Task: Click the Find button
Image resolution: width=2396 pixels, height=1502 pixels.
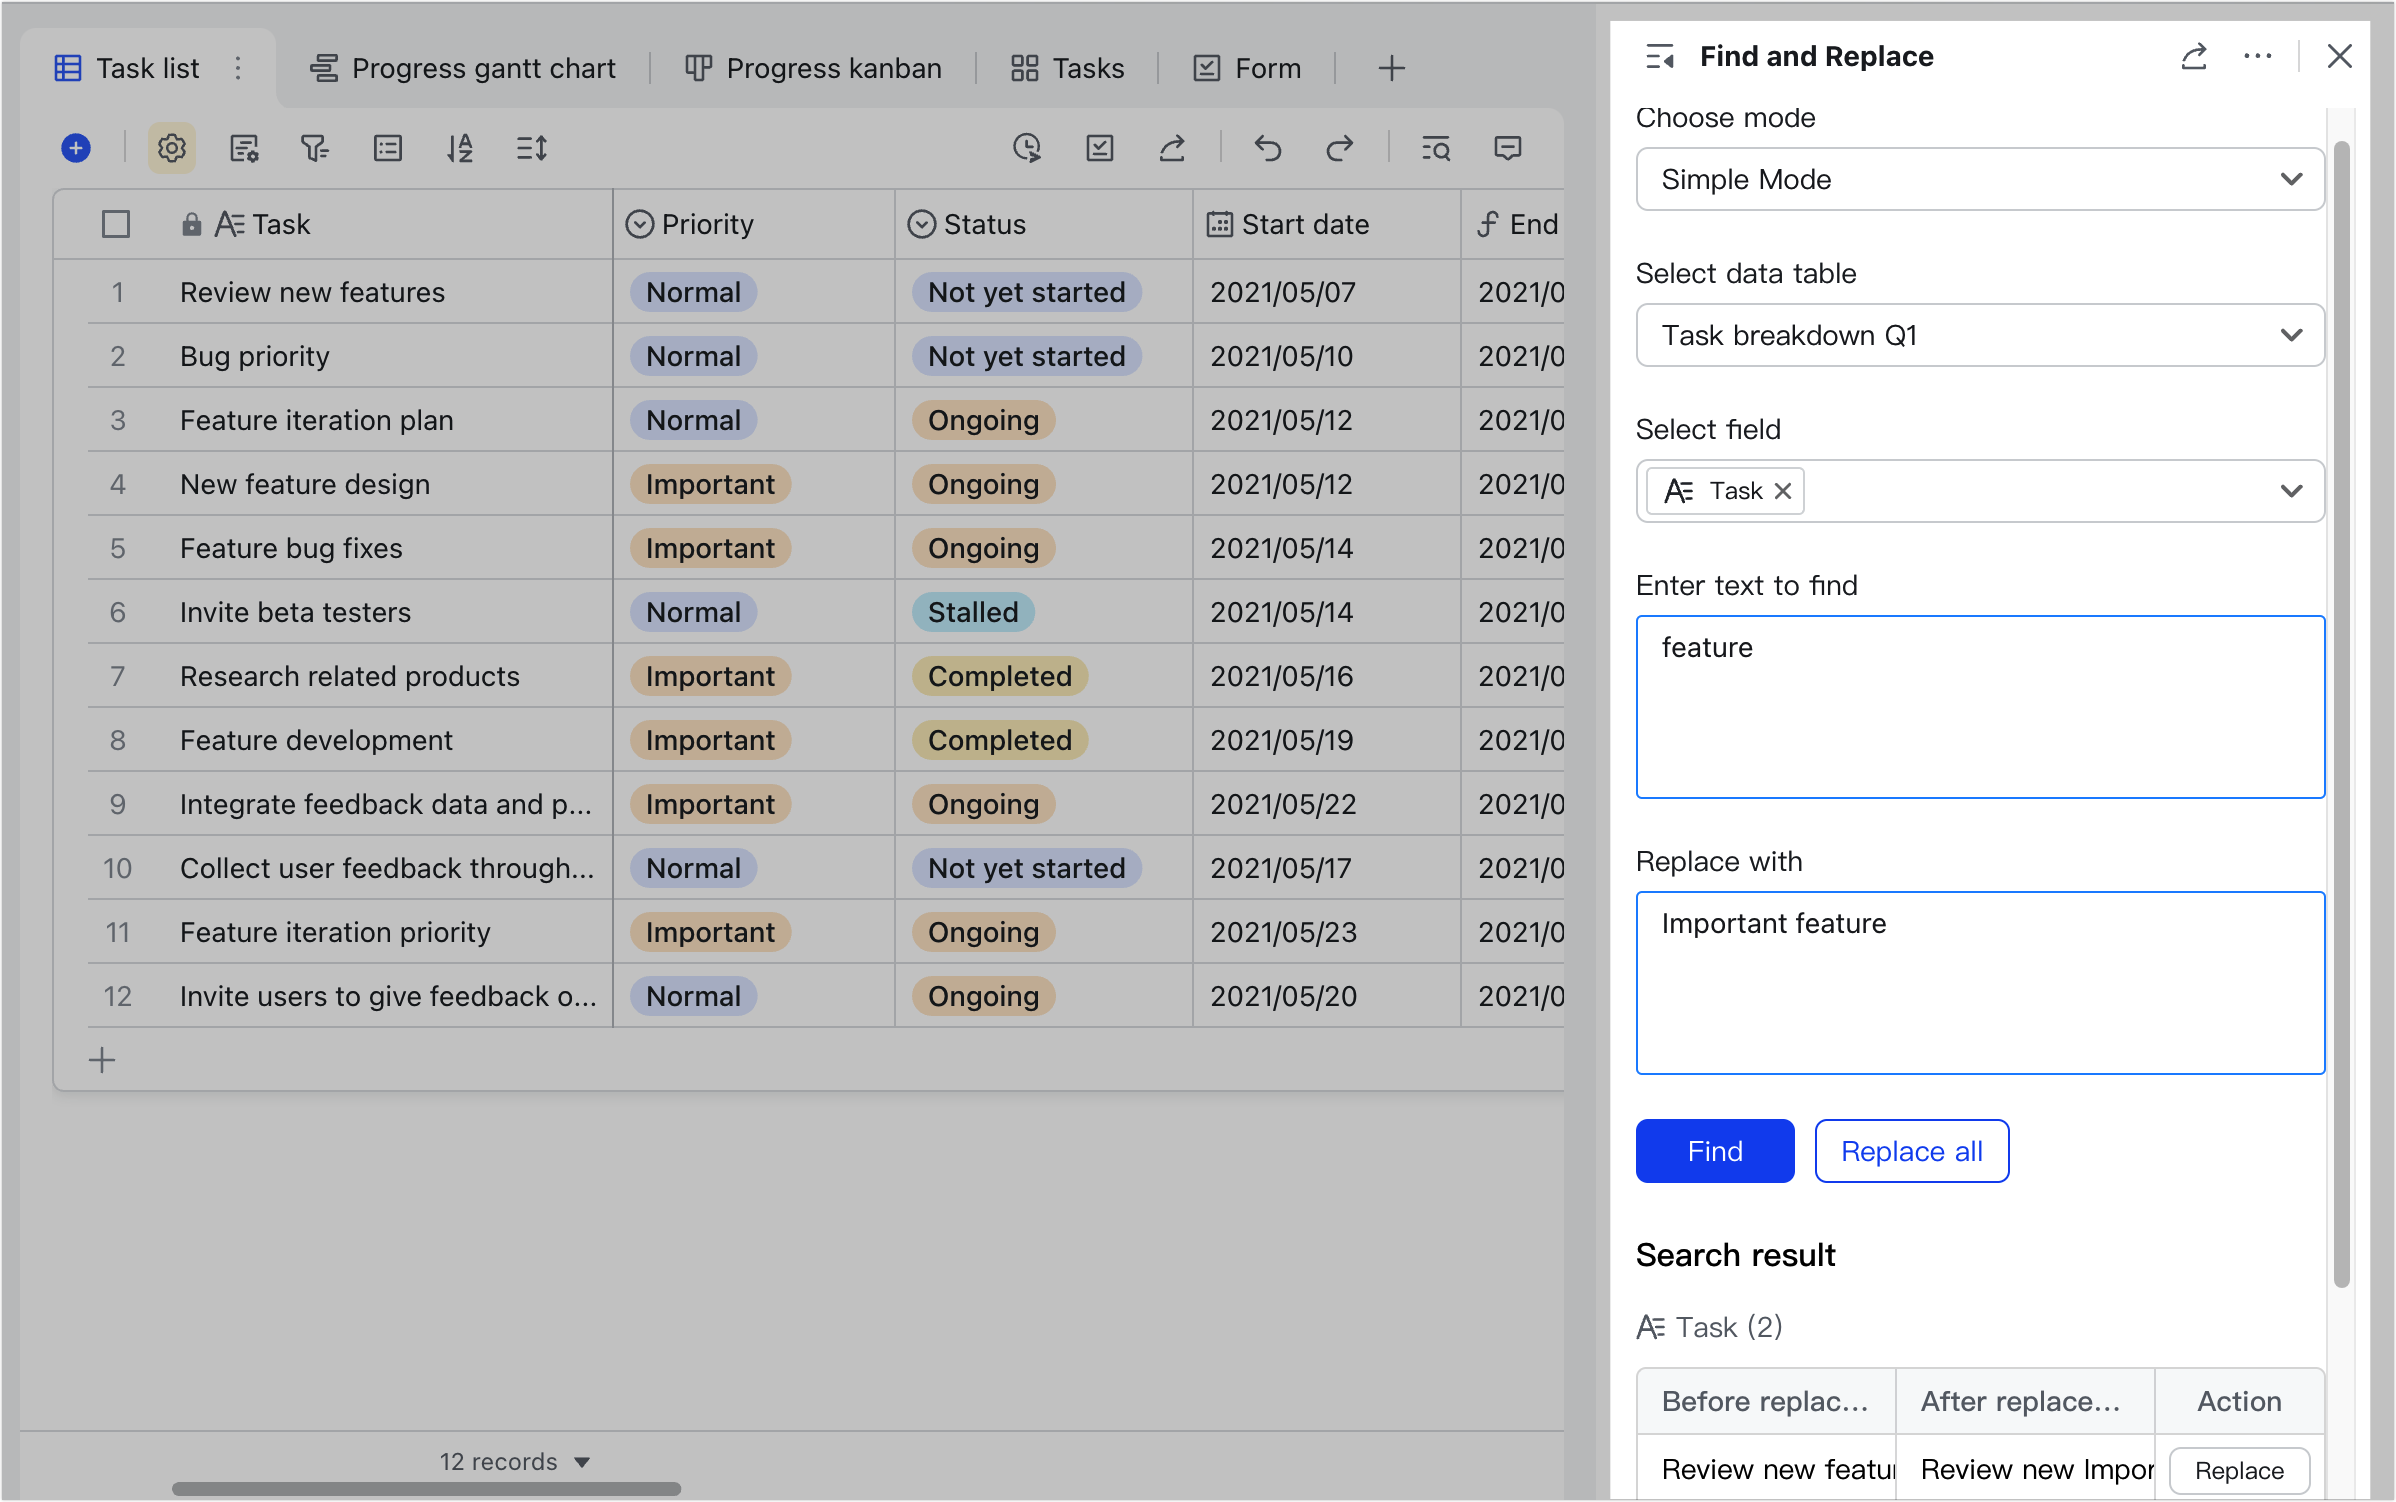Action: pyautogui.click(x=1714, y=1151)
